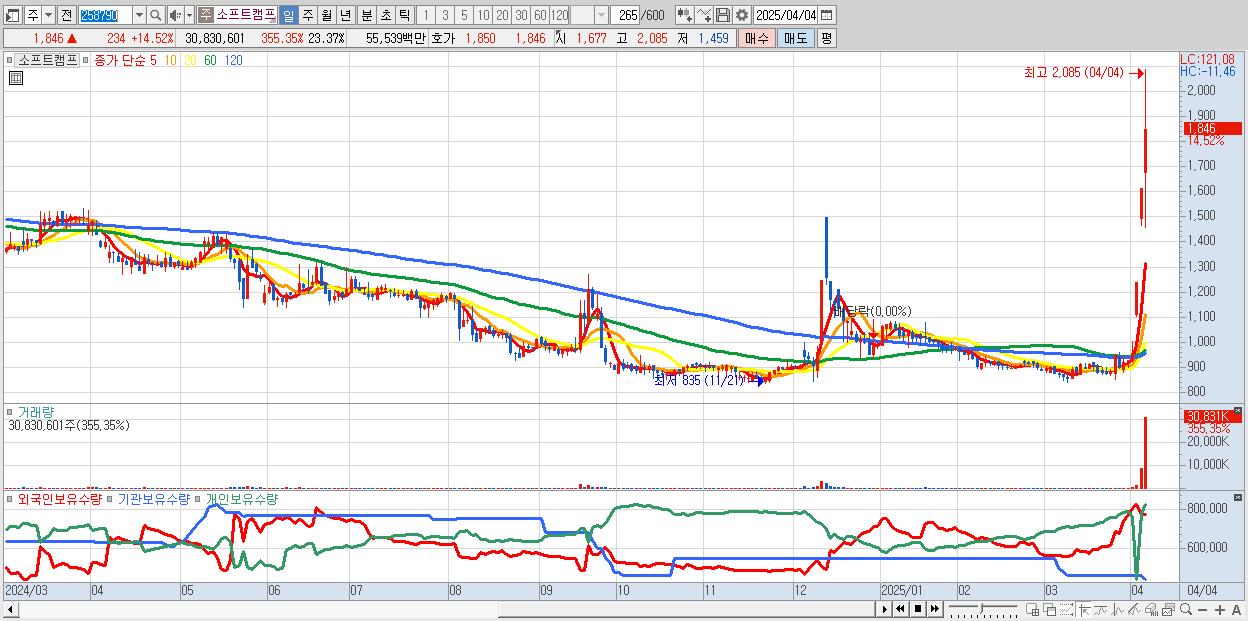Click the orange 10 moving average legend
Screen dimensions: 1248x621
pos(172,60)
